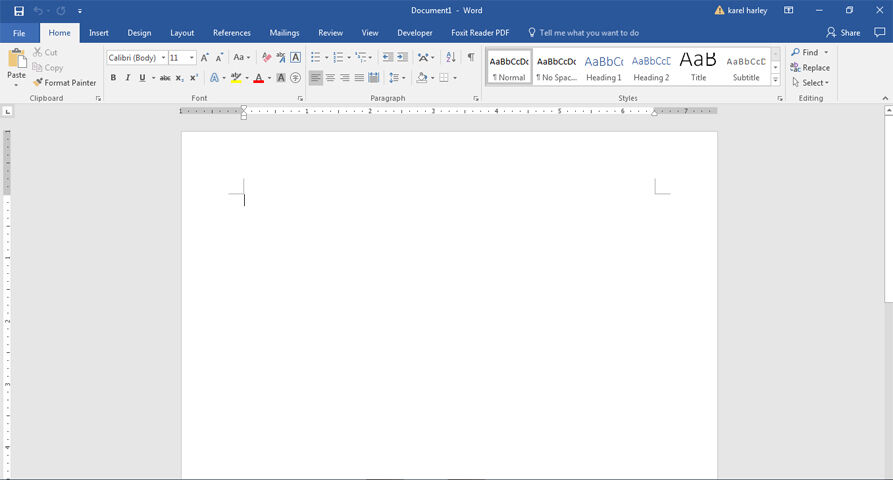The image size is (893, 480).
Task: Collapse the ribbon with the chevron
Action: pyautogui.click(x=885, y=99)
